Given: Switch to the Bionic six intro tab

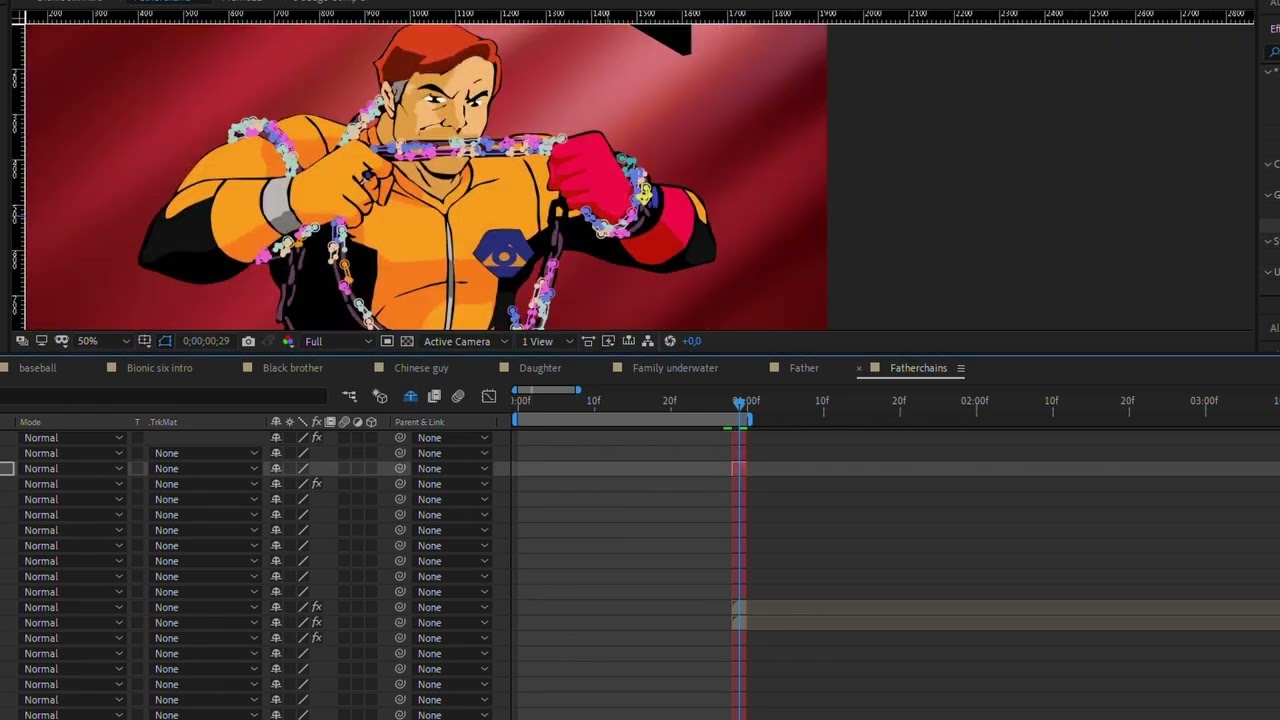Looking at the screenshot, I should point(159,368).
